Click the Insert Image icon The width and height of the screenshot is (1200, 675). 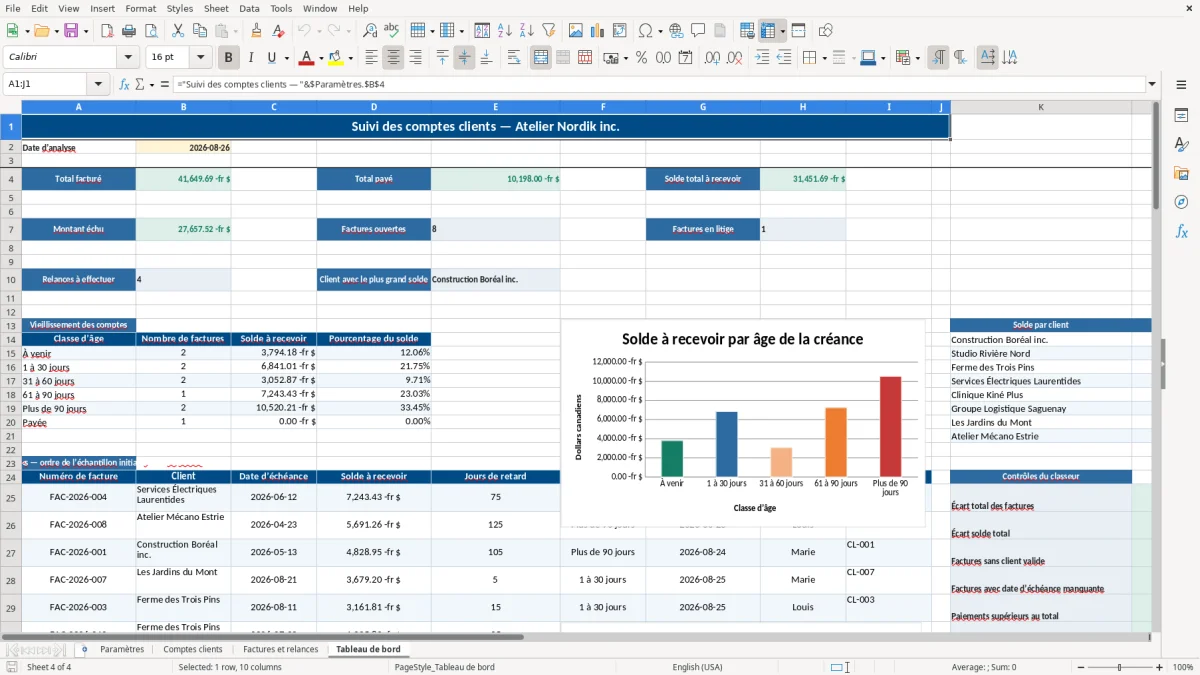coord(574,31)
